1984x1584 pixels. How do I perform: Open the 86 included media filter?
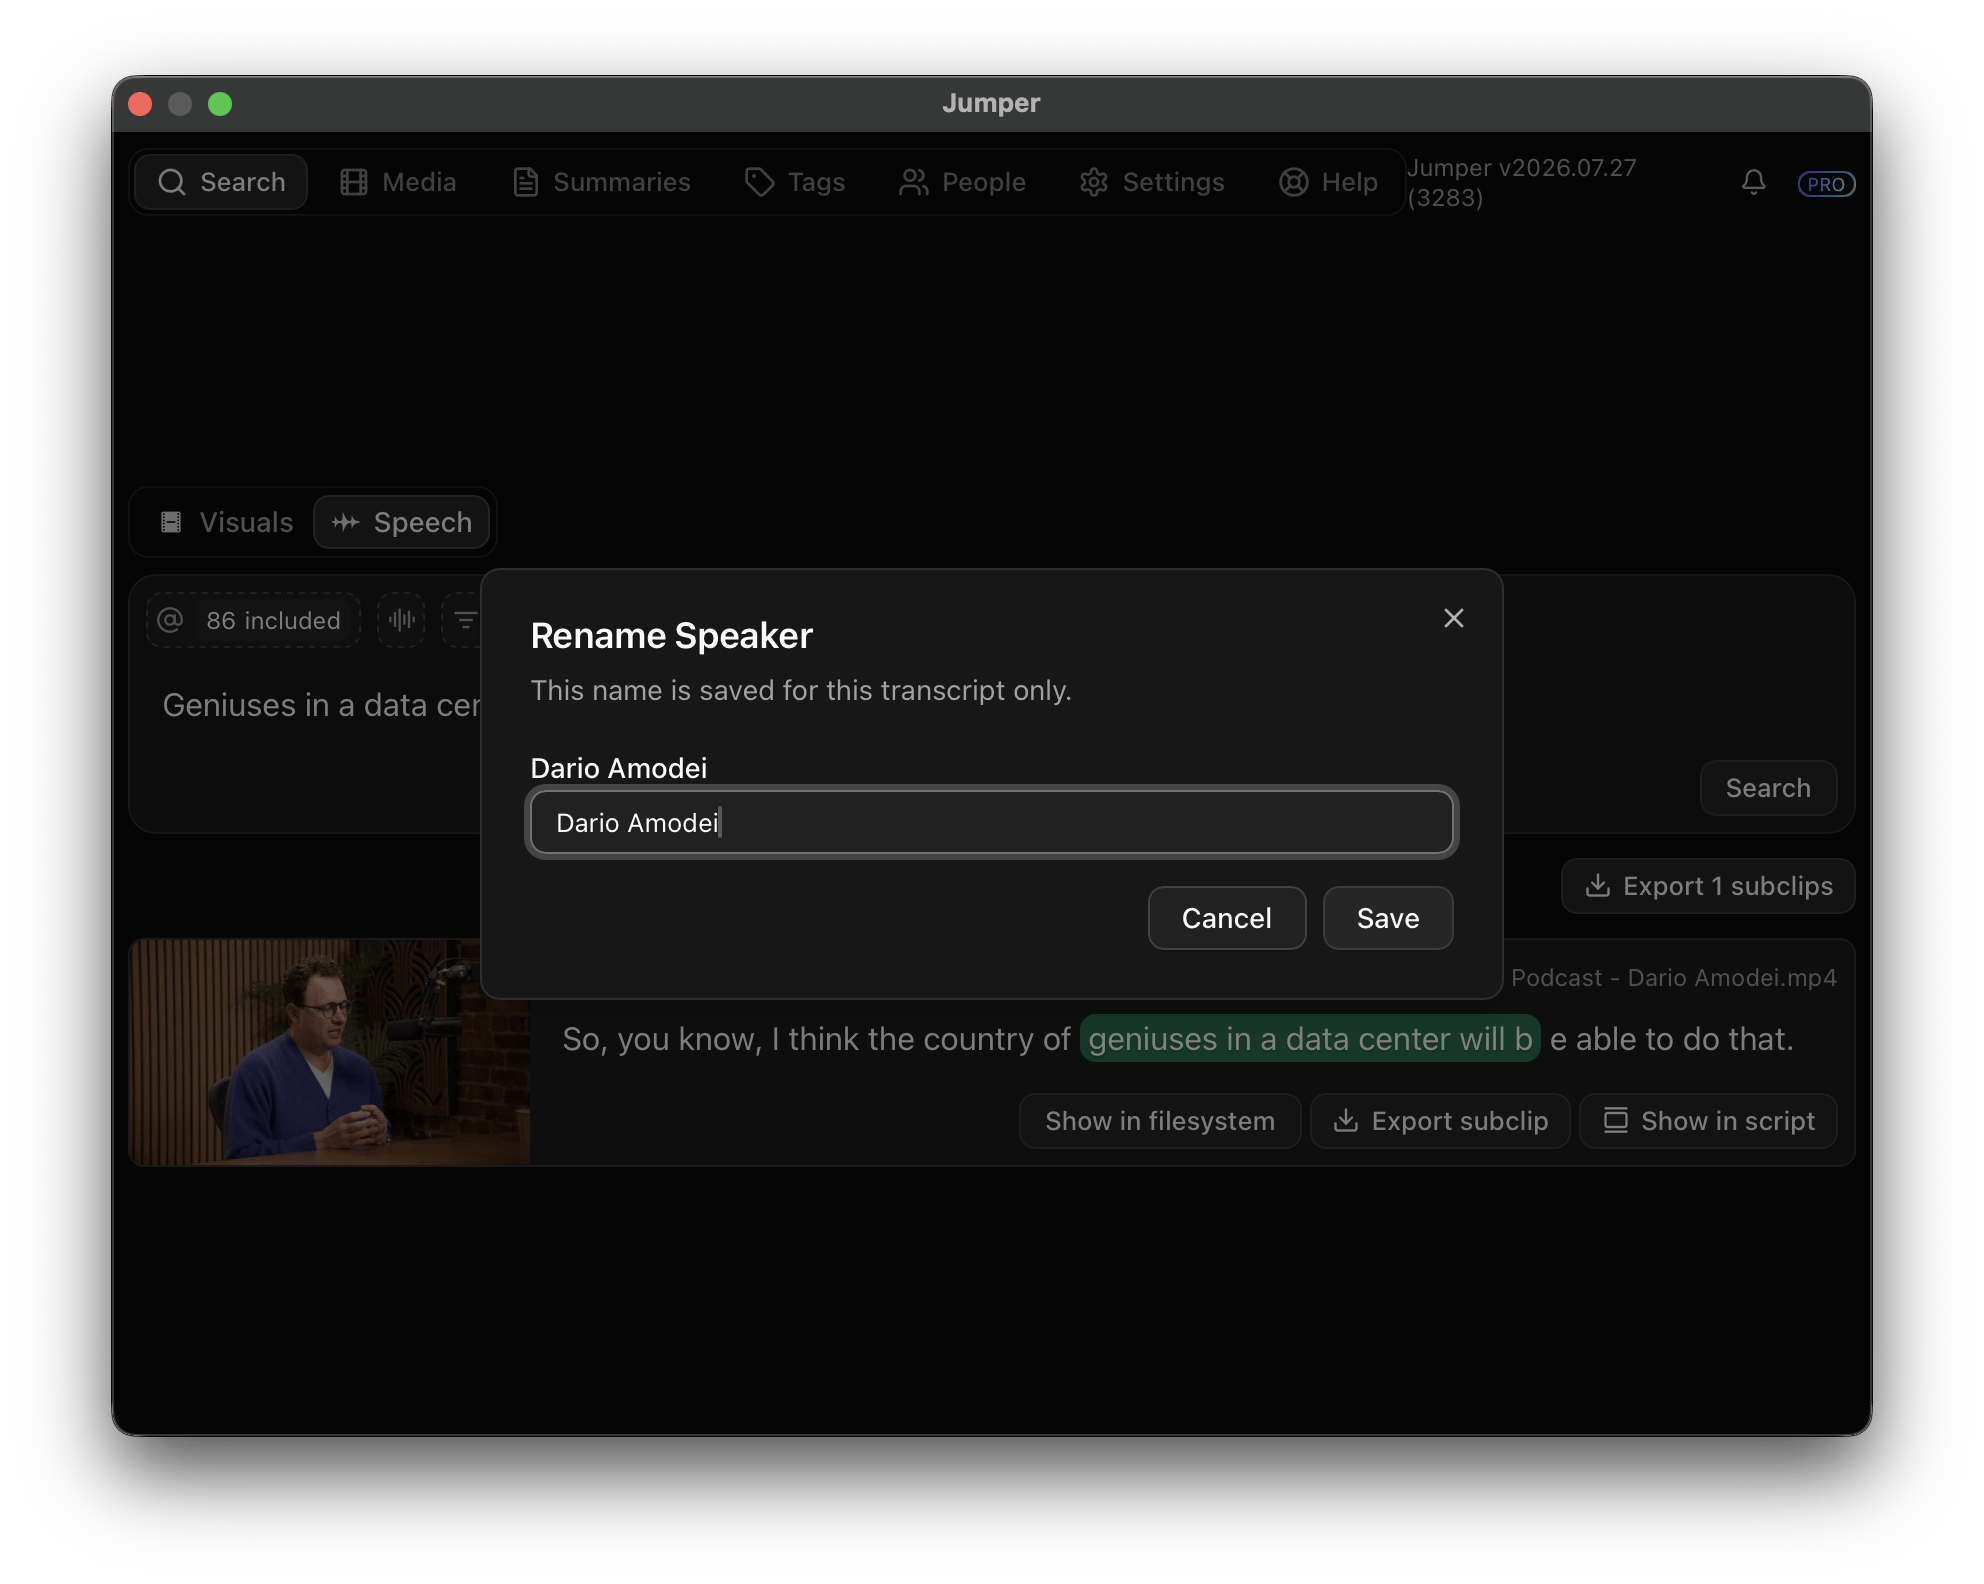253,620
